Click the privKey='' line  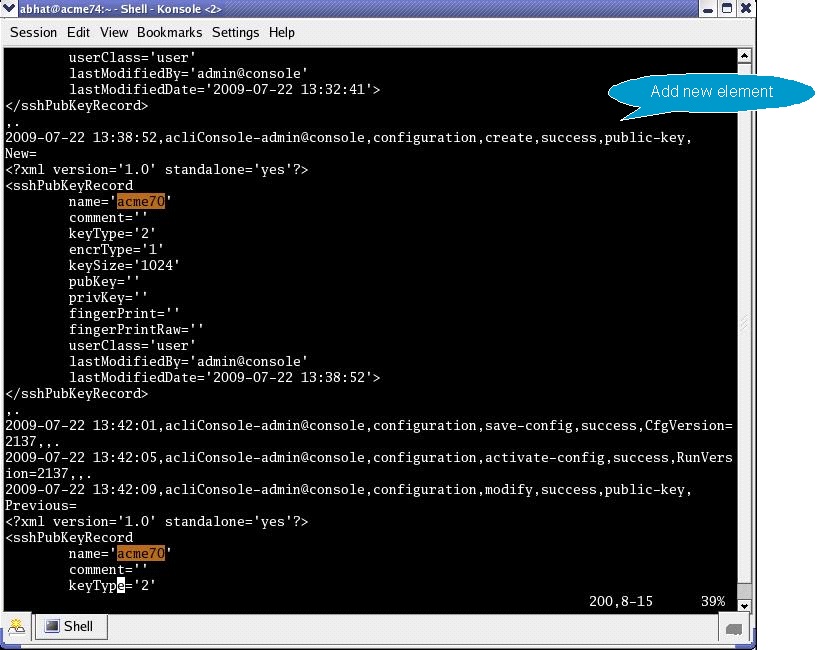(108, 297)
